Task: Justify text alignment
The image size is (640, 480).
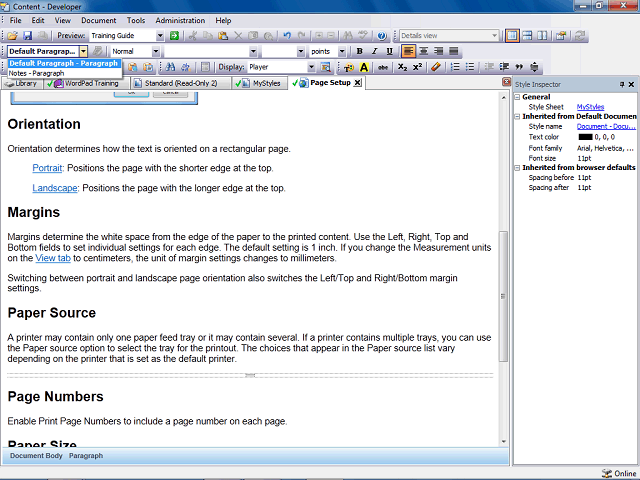Action: [x=454, y=51]
